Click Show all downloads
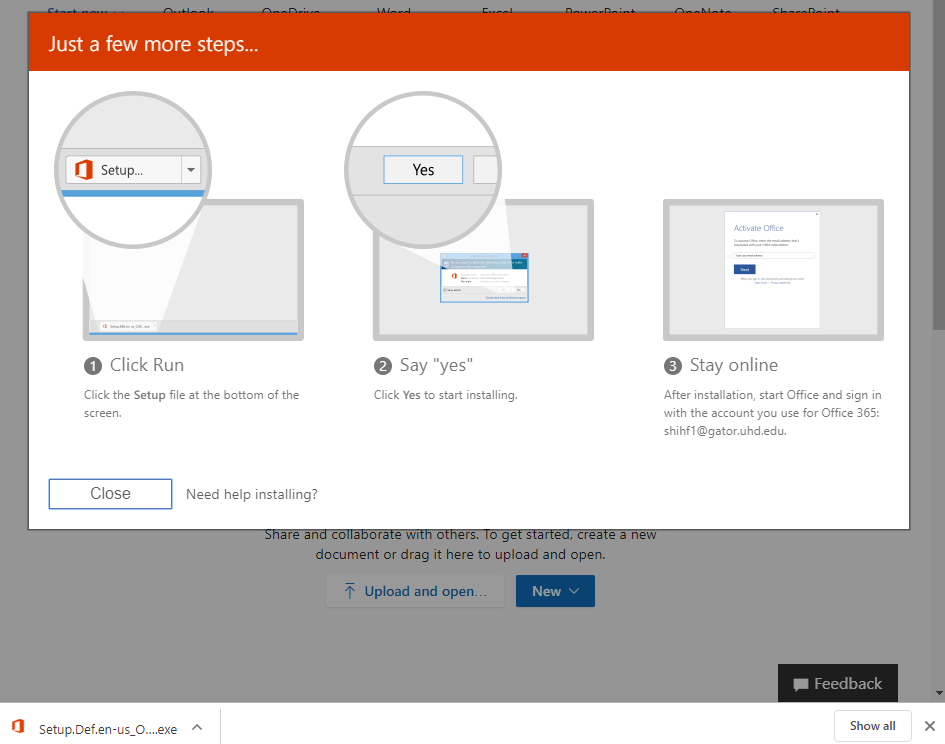Viewport: 945px width, 744px height. tap(873, 726)
